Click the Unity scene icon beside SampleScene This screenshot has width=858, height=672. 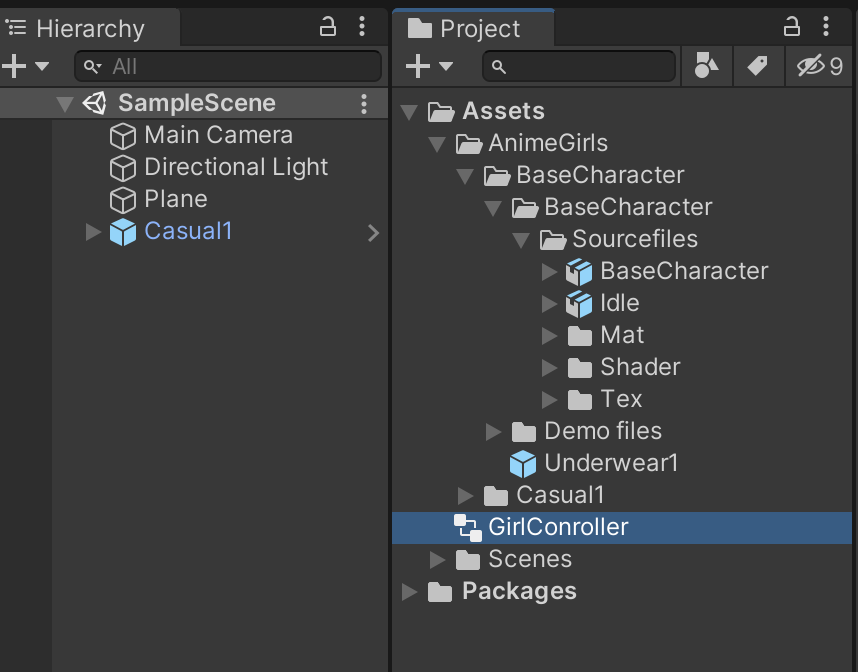click(x=95, y=103)
